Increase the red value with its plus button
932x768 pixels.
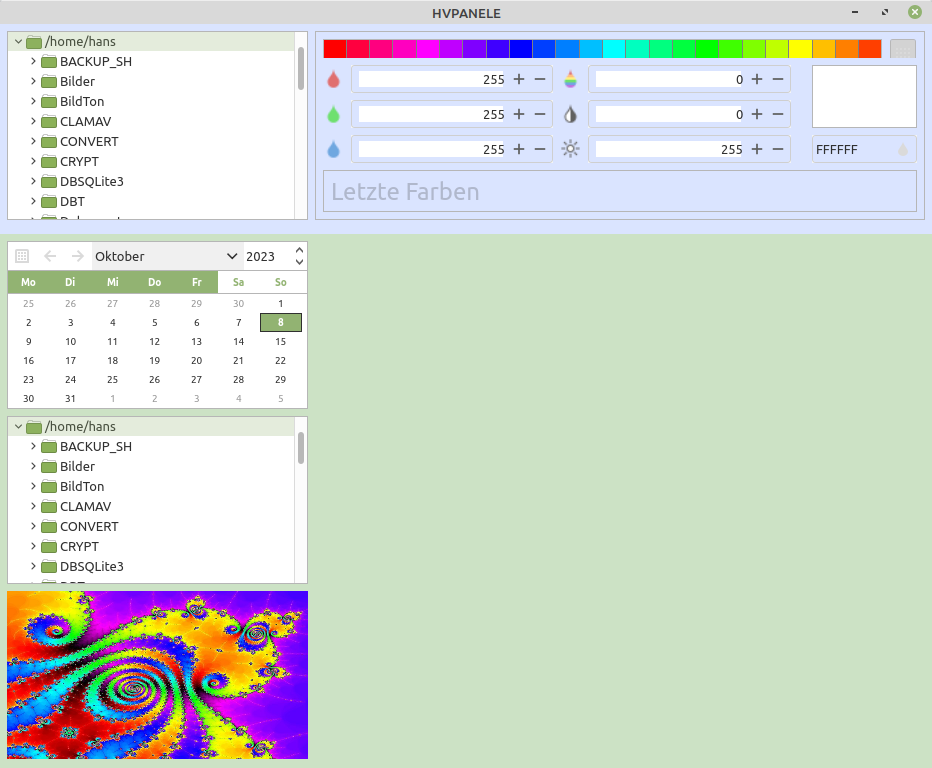pyautogui.click(x=518, y=79)
